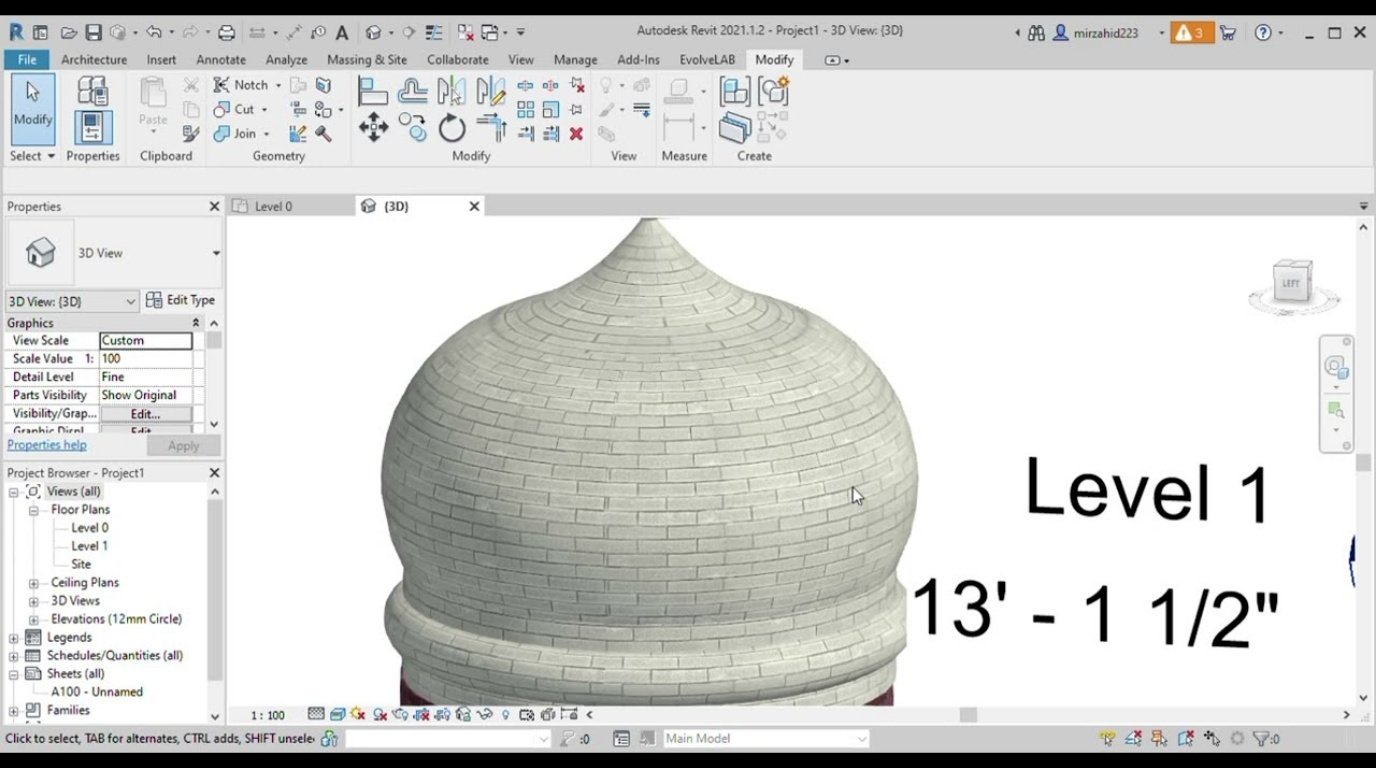Toggle Reveal Hidden Elements lightbulb icon
The image size is (1376, 768).
pos(505,714)
